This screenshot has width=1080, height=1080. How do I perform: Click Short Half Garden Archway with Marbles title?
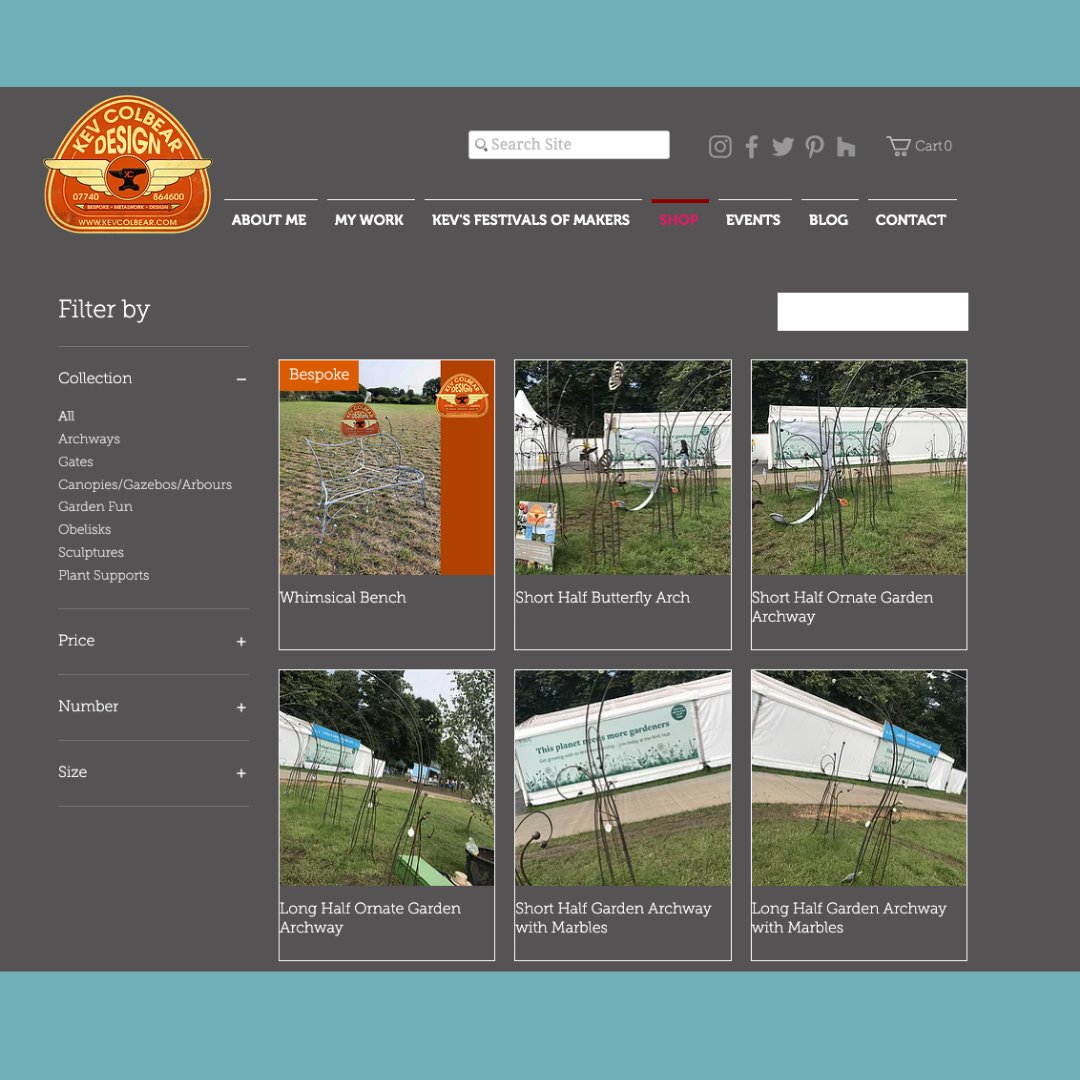click(x=613, y=917)
